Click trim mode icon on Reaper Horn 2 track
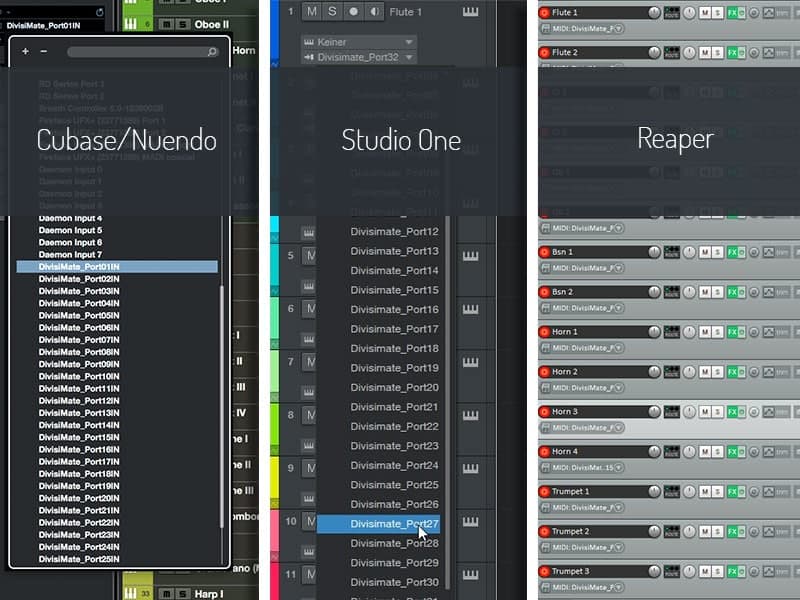This screenshot has width=800, height=600. pyautogui.click(x=782, y=371)
